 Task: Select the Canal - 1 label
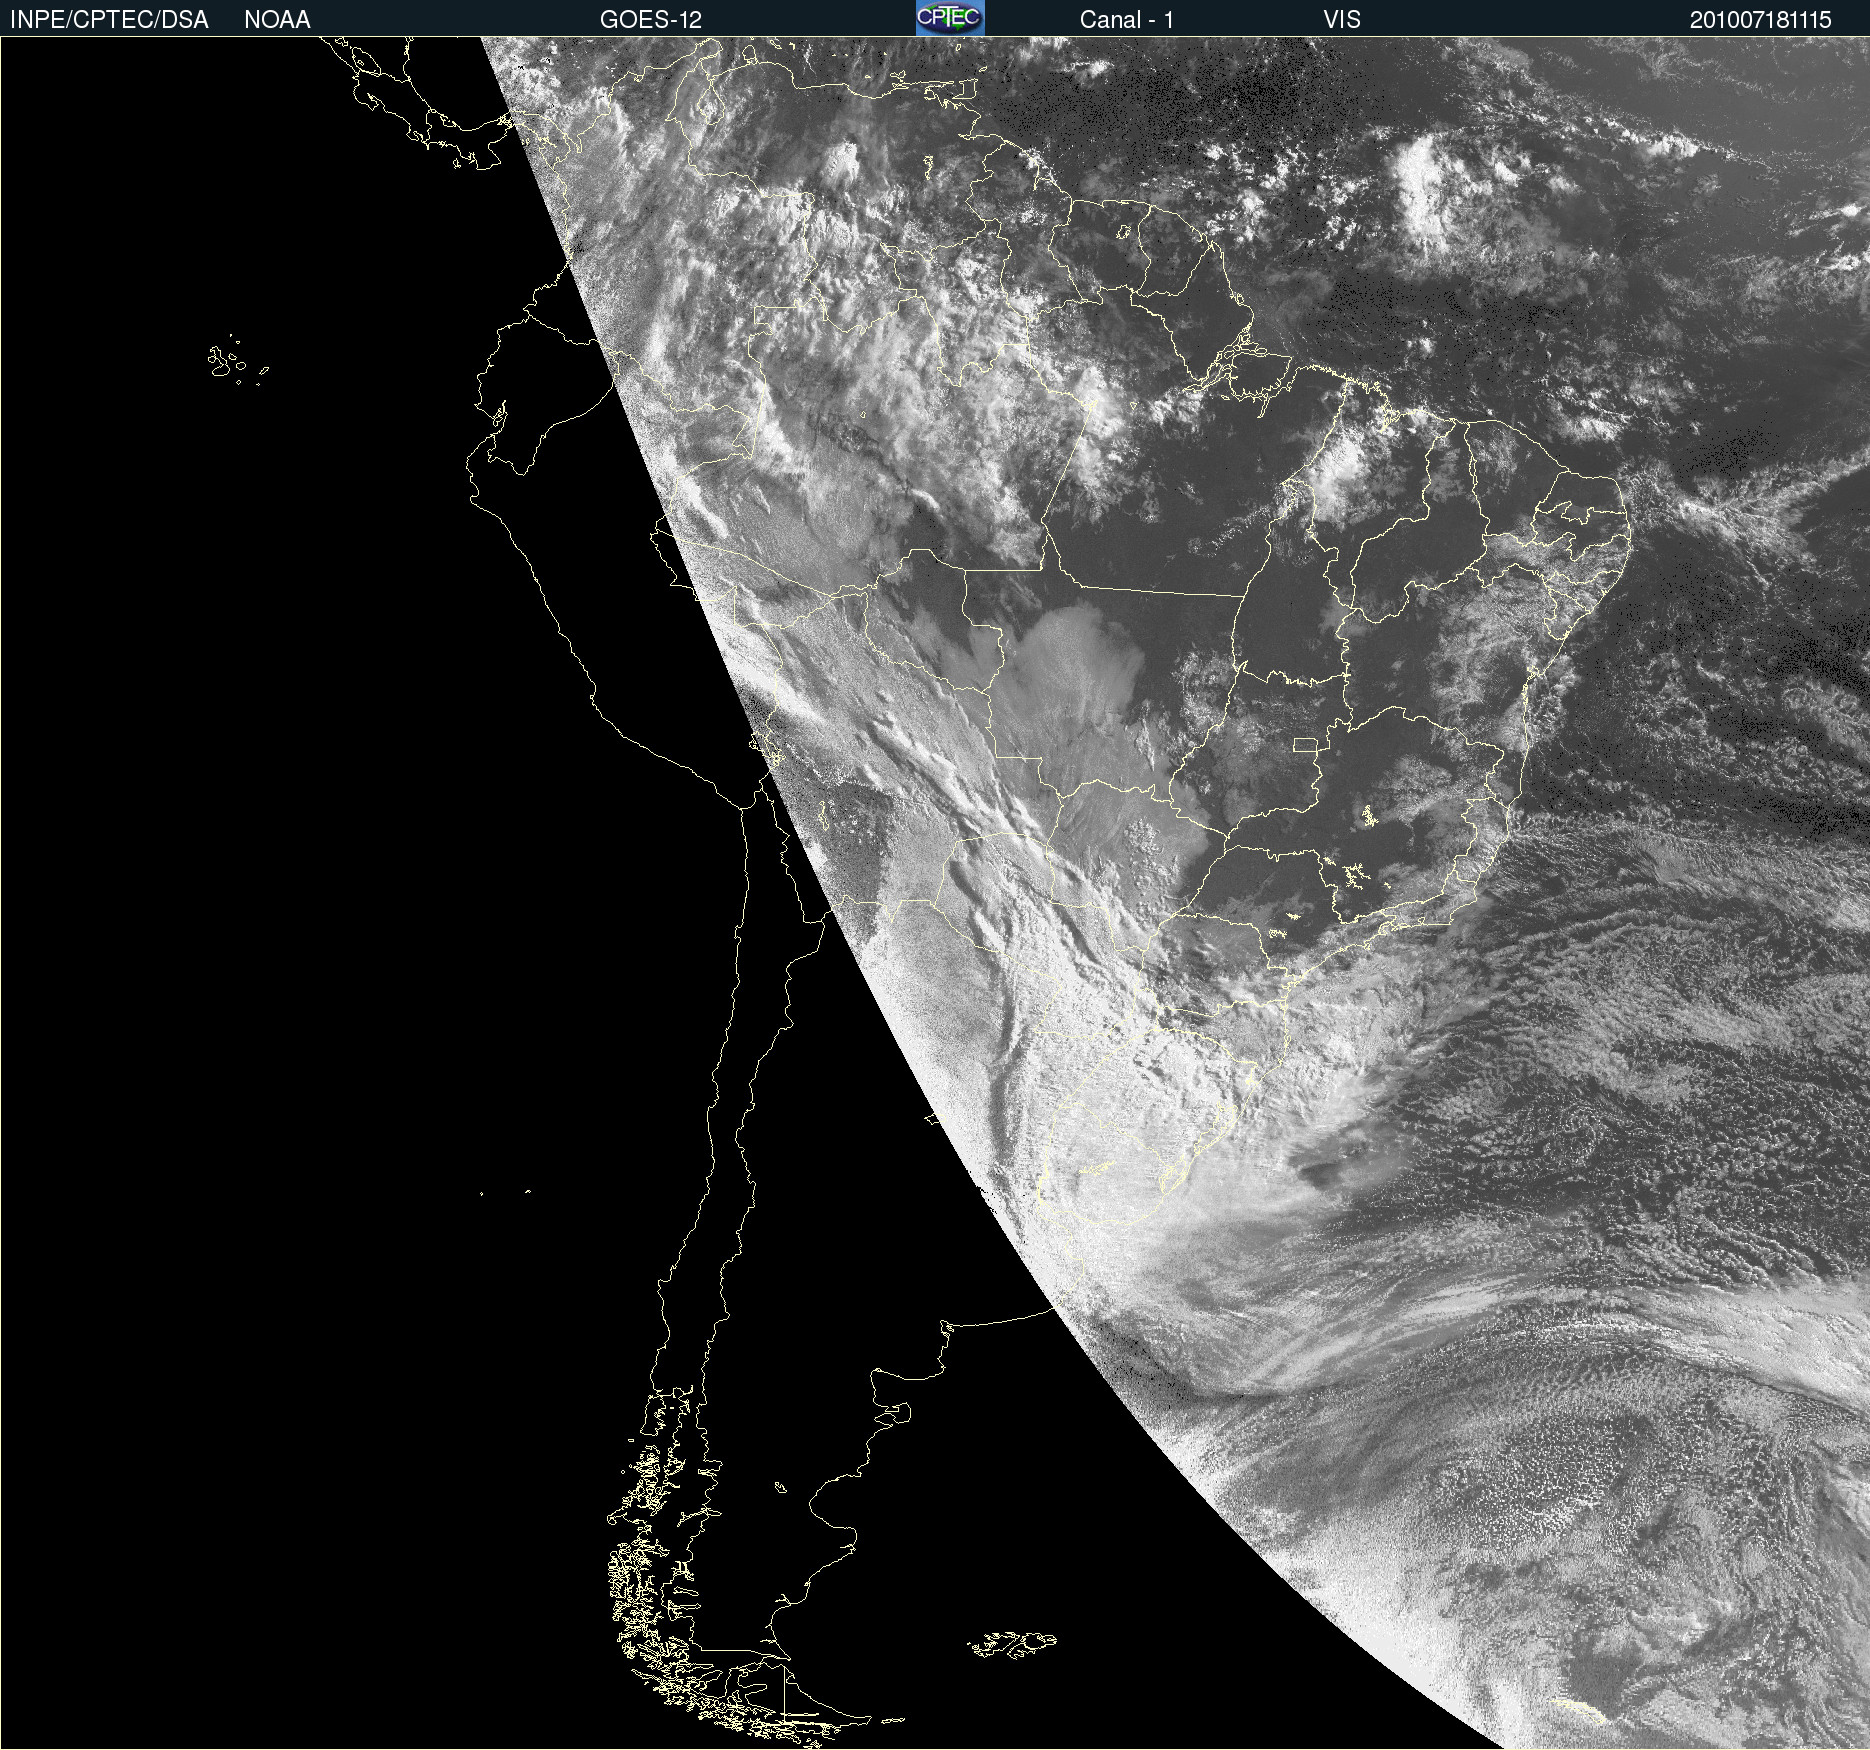(x=1126, y=20)
